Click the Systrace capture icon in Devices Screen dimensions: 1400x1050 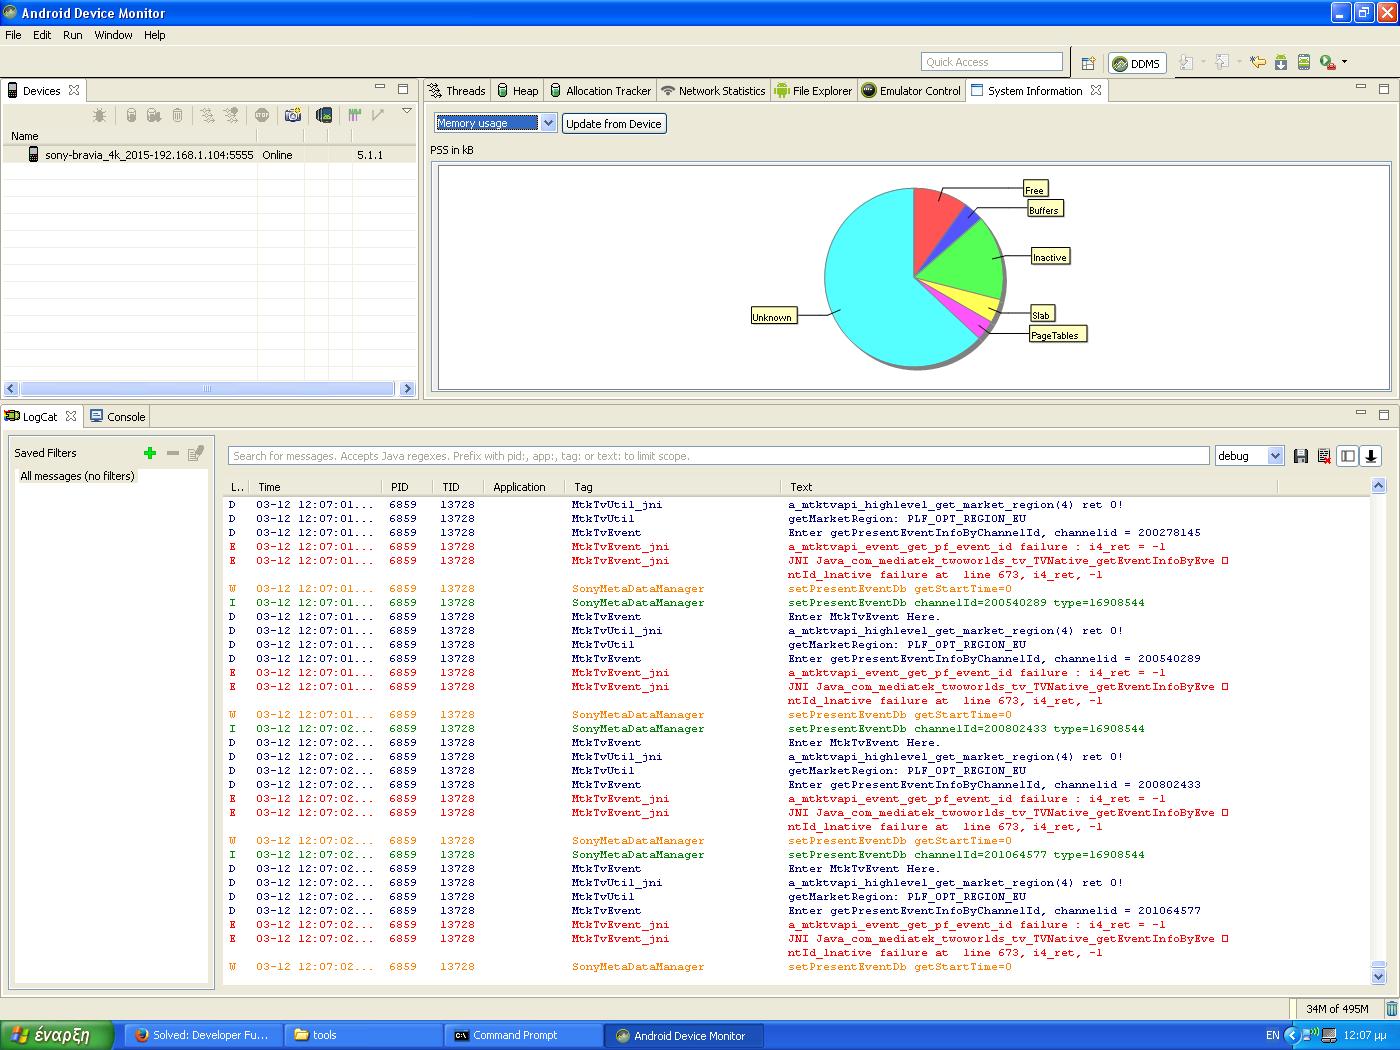point(354,116)
